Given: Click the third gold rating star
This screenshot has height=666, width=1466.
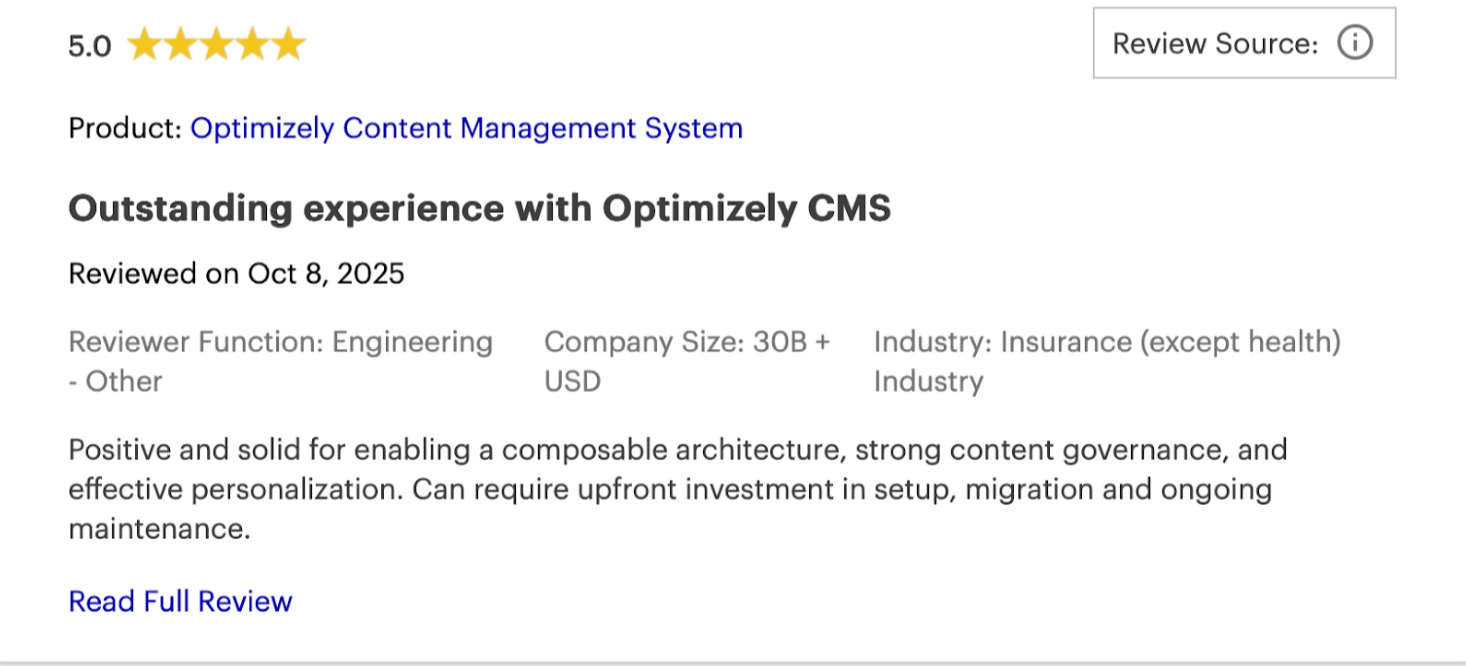Looking at the screenshot, I should point(216,45).
